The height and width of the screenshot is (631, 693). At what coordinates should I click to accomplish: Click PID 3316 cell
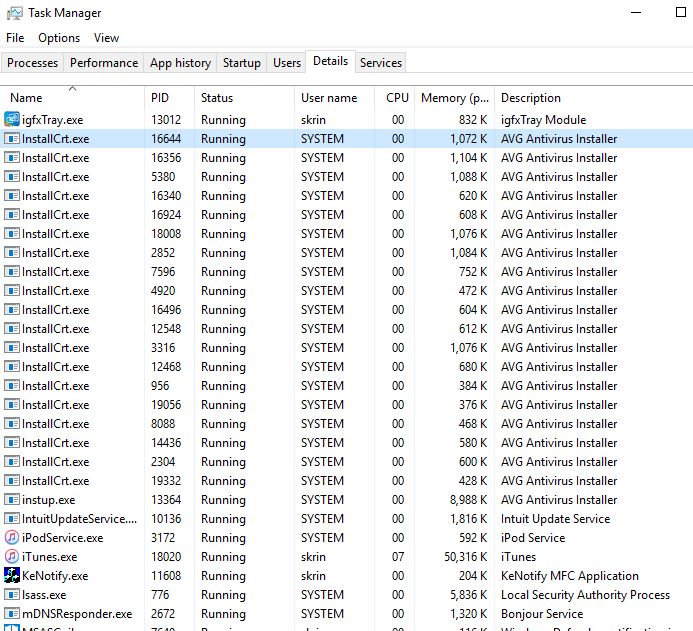pyautogui.click(x=163, y=348)
